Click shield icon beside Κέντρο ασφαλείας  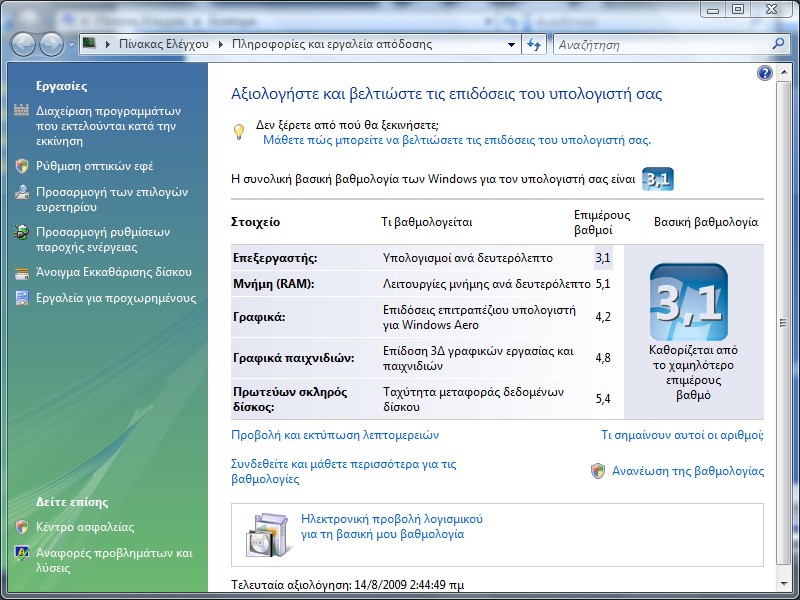click(21, 527)
